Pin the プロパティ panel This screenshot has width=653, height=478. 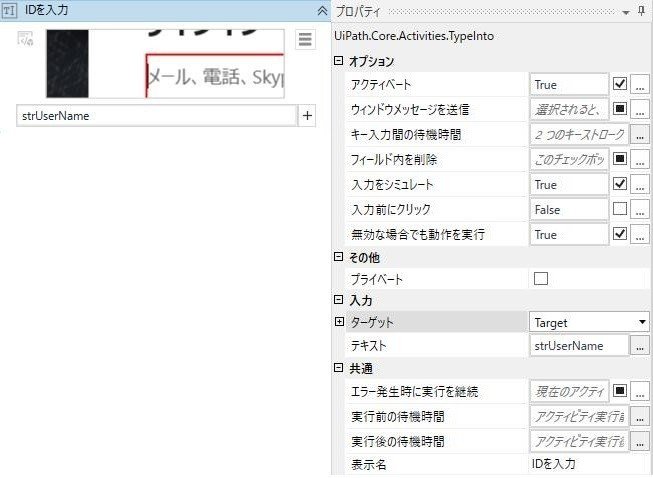click(642, 12)
